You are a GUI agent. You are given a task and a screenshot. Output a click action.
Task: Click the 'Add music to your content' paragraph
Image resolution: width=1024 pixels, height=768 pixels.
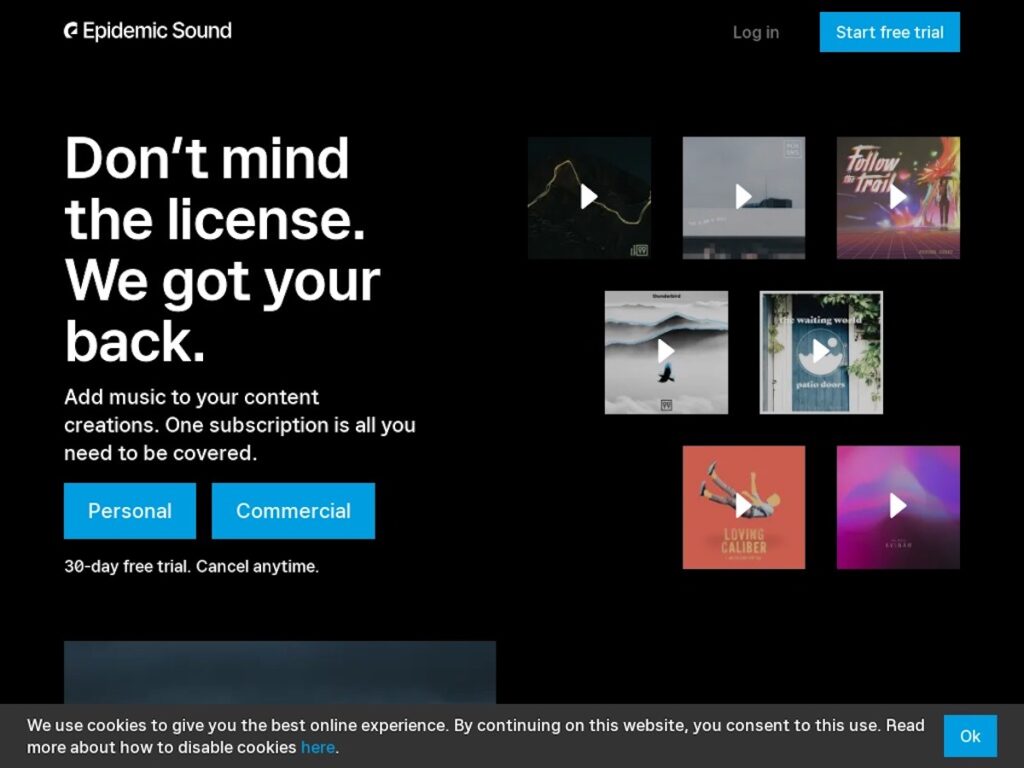click(x=240, y=424)
